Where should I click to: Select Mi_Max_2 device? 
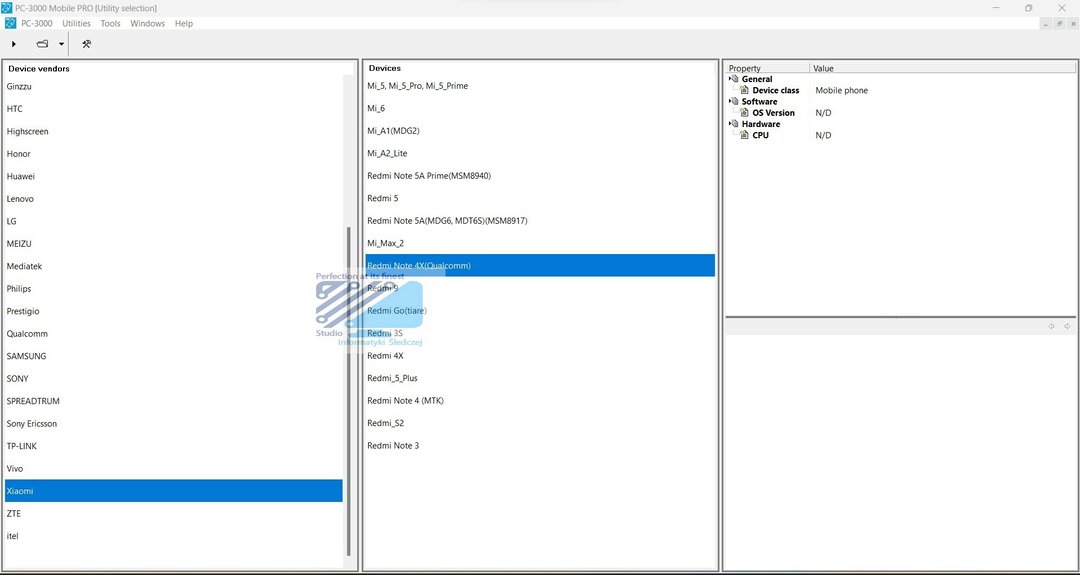pyautogui.click(x=540, y=243)
